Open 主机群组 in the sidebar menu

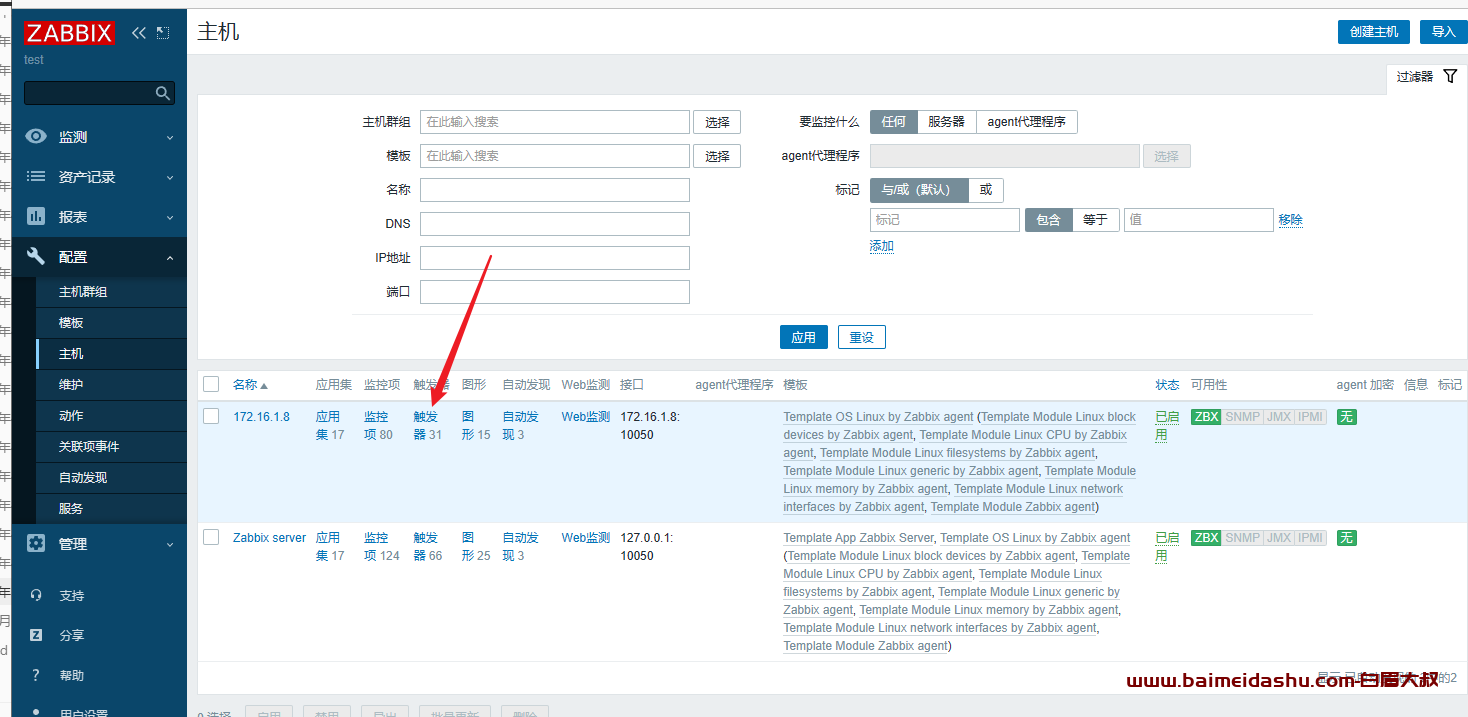tap(111, 292)
